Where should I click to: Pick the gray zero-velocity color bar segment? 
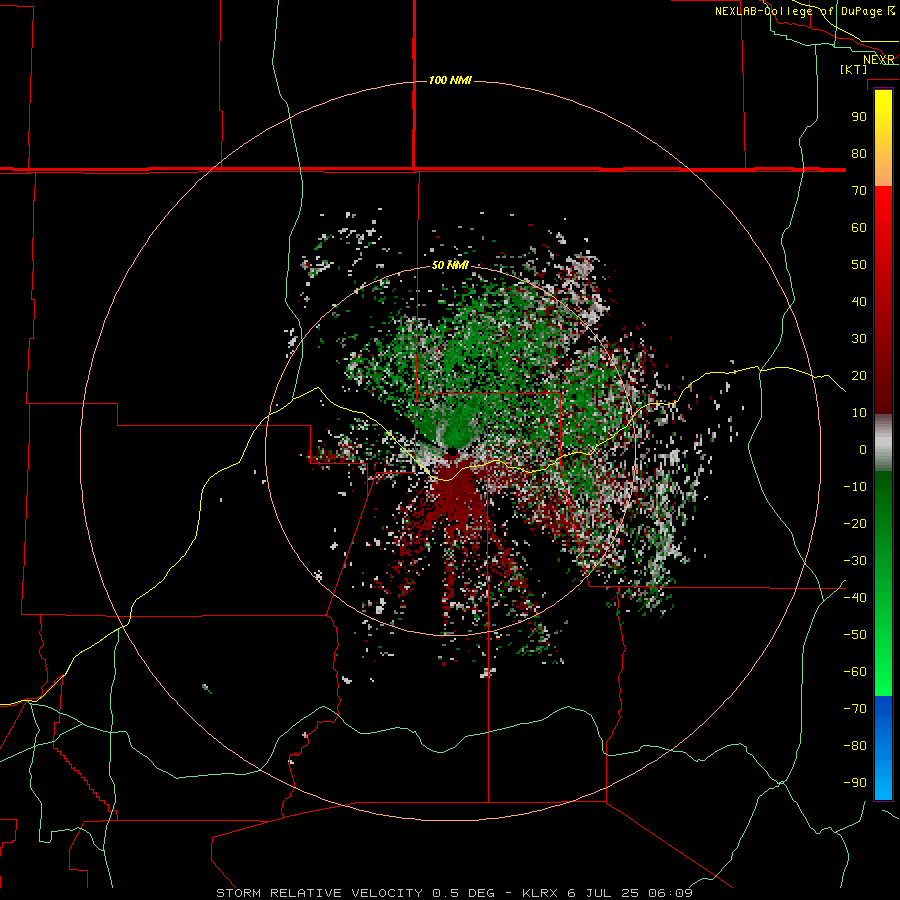883,445
